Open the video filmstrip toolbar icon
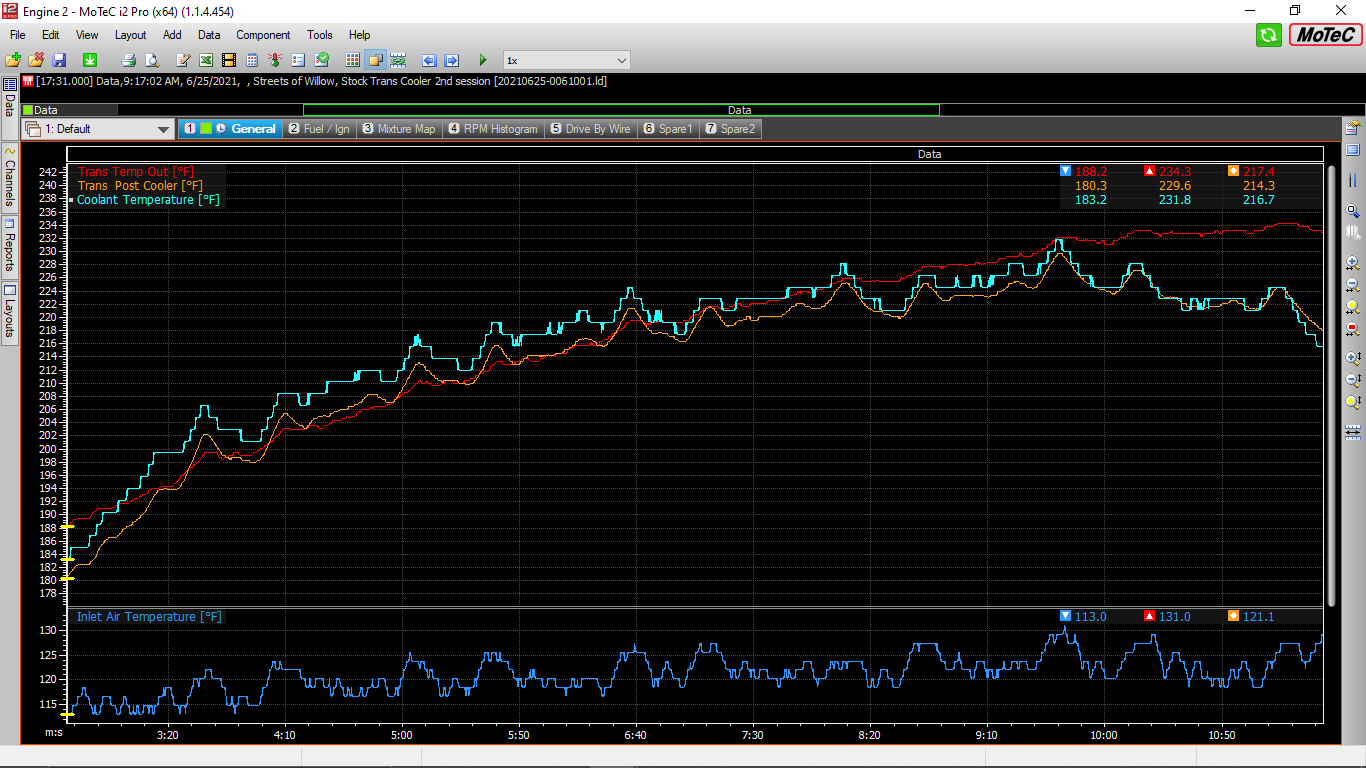Viewport: 1366px width, 768px height. 229,61
